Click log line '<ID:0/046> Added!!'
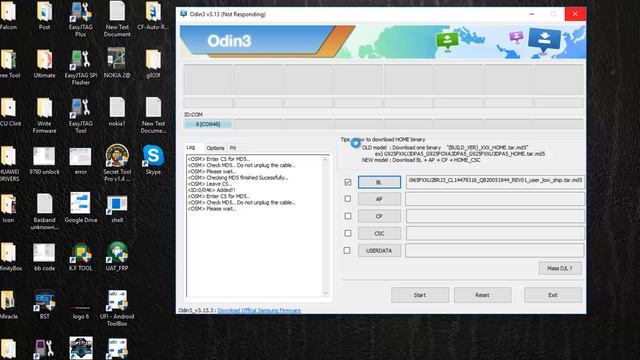Viewport: 640px width, 360px height. coord(211,190)
